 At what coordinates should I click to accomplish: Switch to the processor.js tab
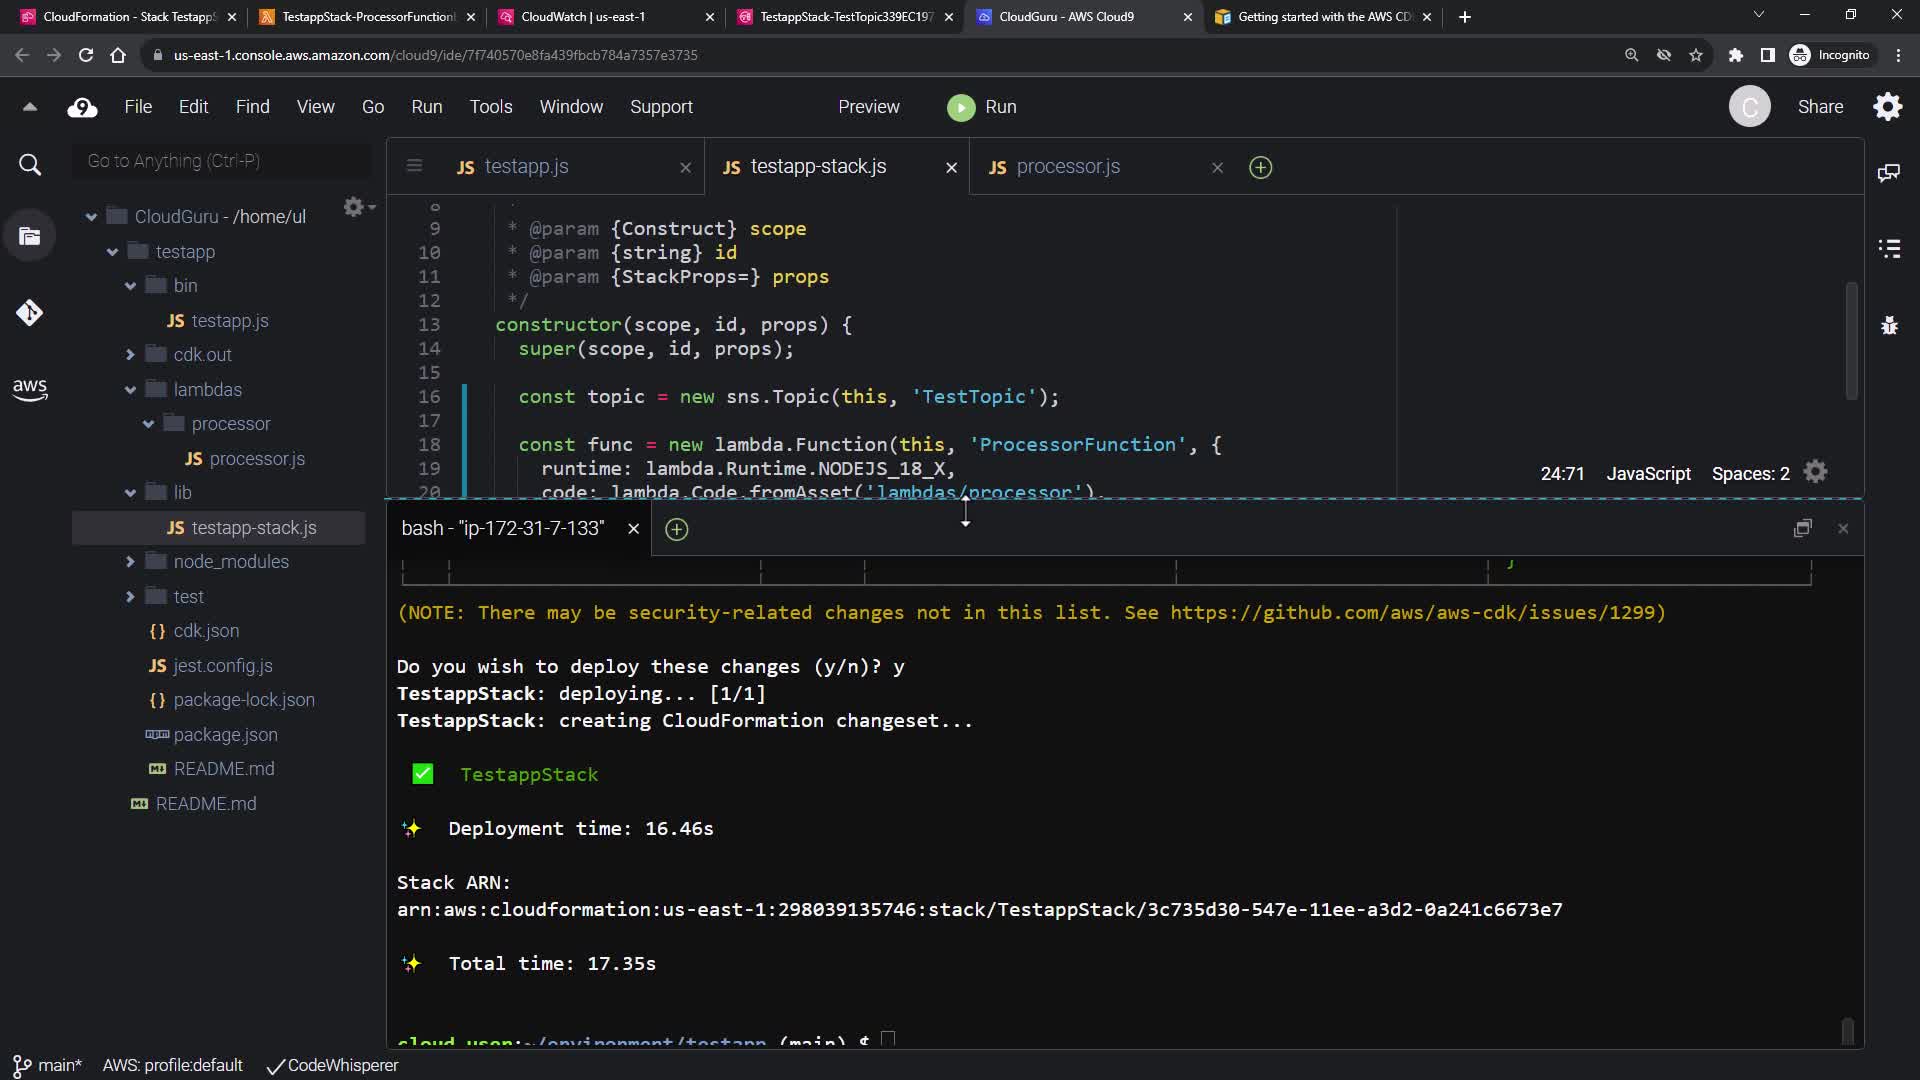pos(1067,167)
